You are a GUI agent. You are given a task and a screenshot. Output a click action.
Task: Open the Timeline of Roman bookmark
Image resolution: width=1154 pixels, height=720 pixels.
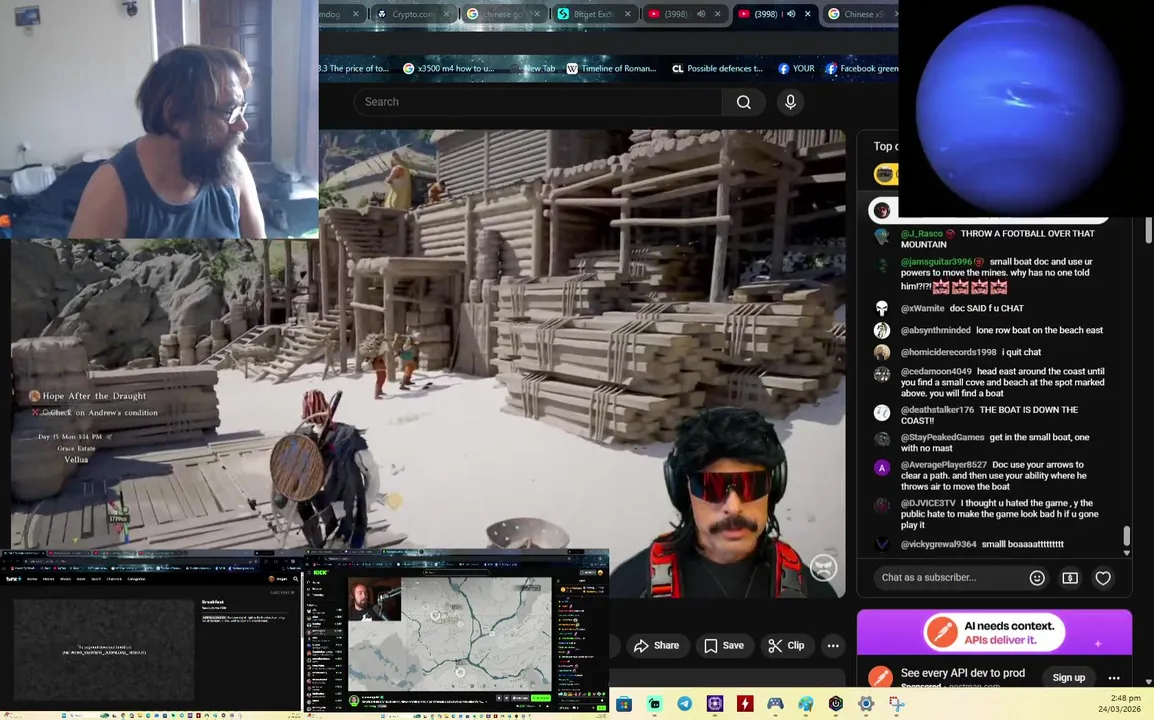(612, 68)
